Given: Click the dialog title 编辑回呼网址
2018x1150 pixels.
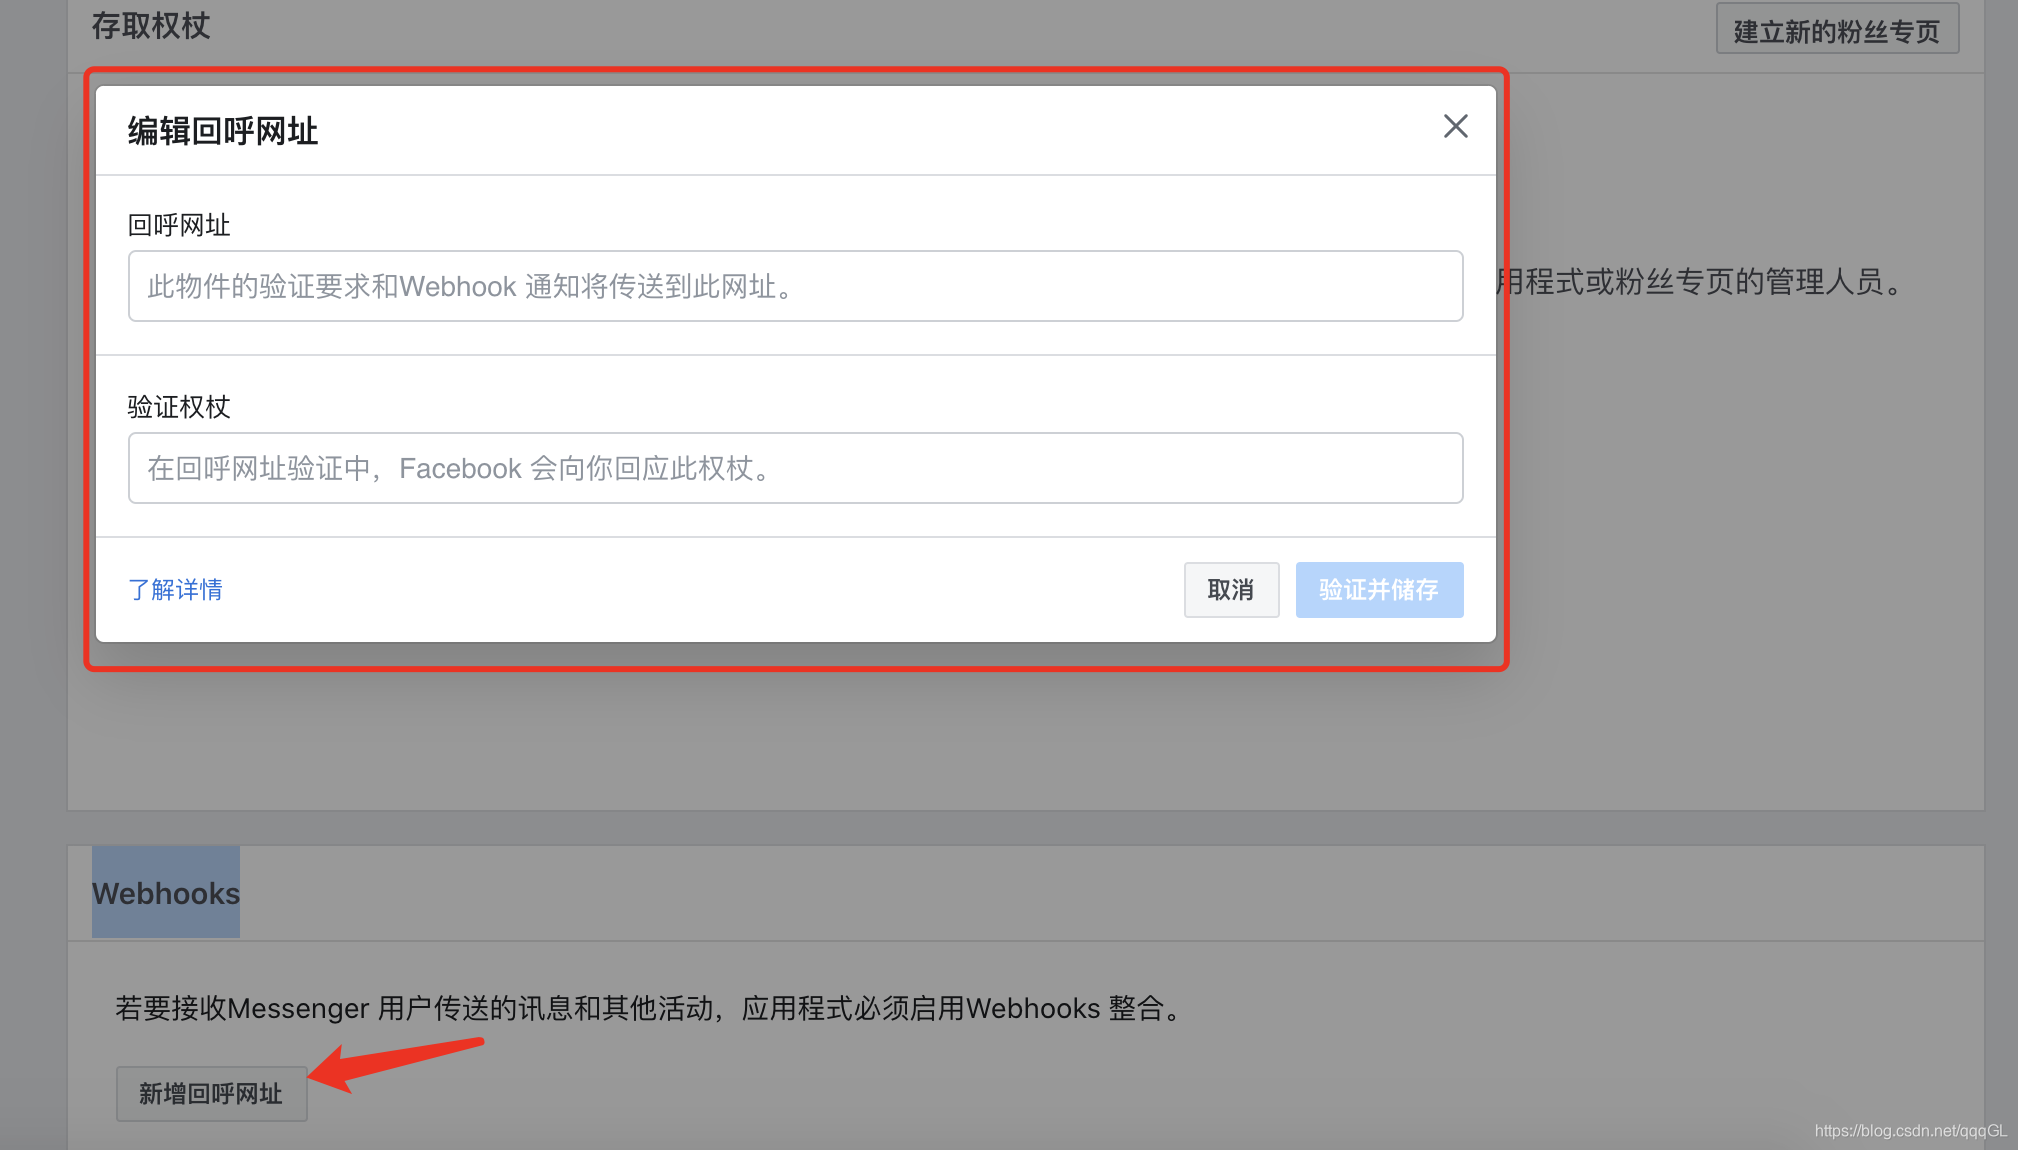Looking at the screenshot, I should pyautogui.click(x=221, y=130).
